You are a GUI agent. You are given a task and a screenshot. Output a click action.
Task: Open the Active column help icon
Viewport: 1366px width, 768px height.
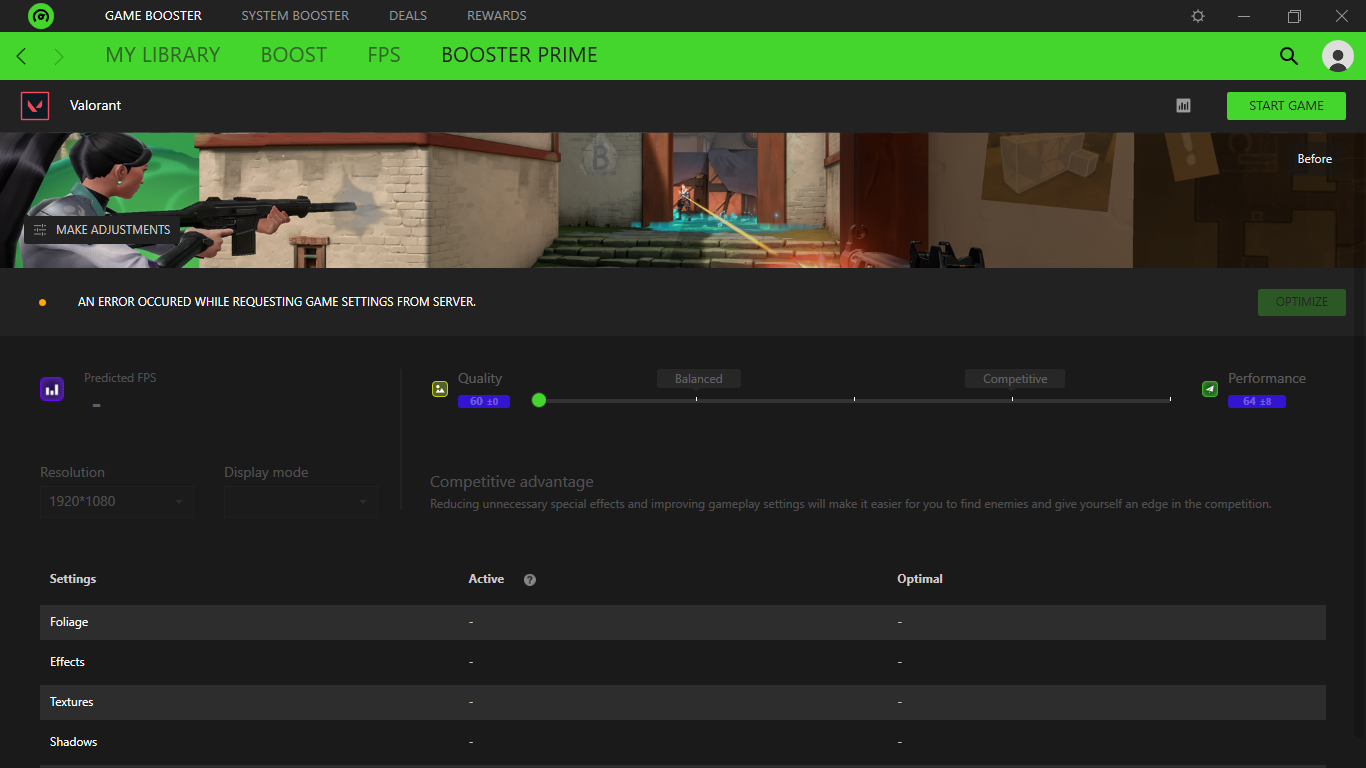[x=530, y=580]
